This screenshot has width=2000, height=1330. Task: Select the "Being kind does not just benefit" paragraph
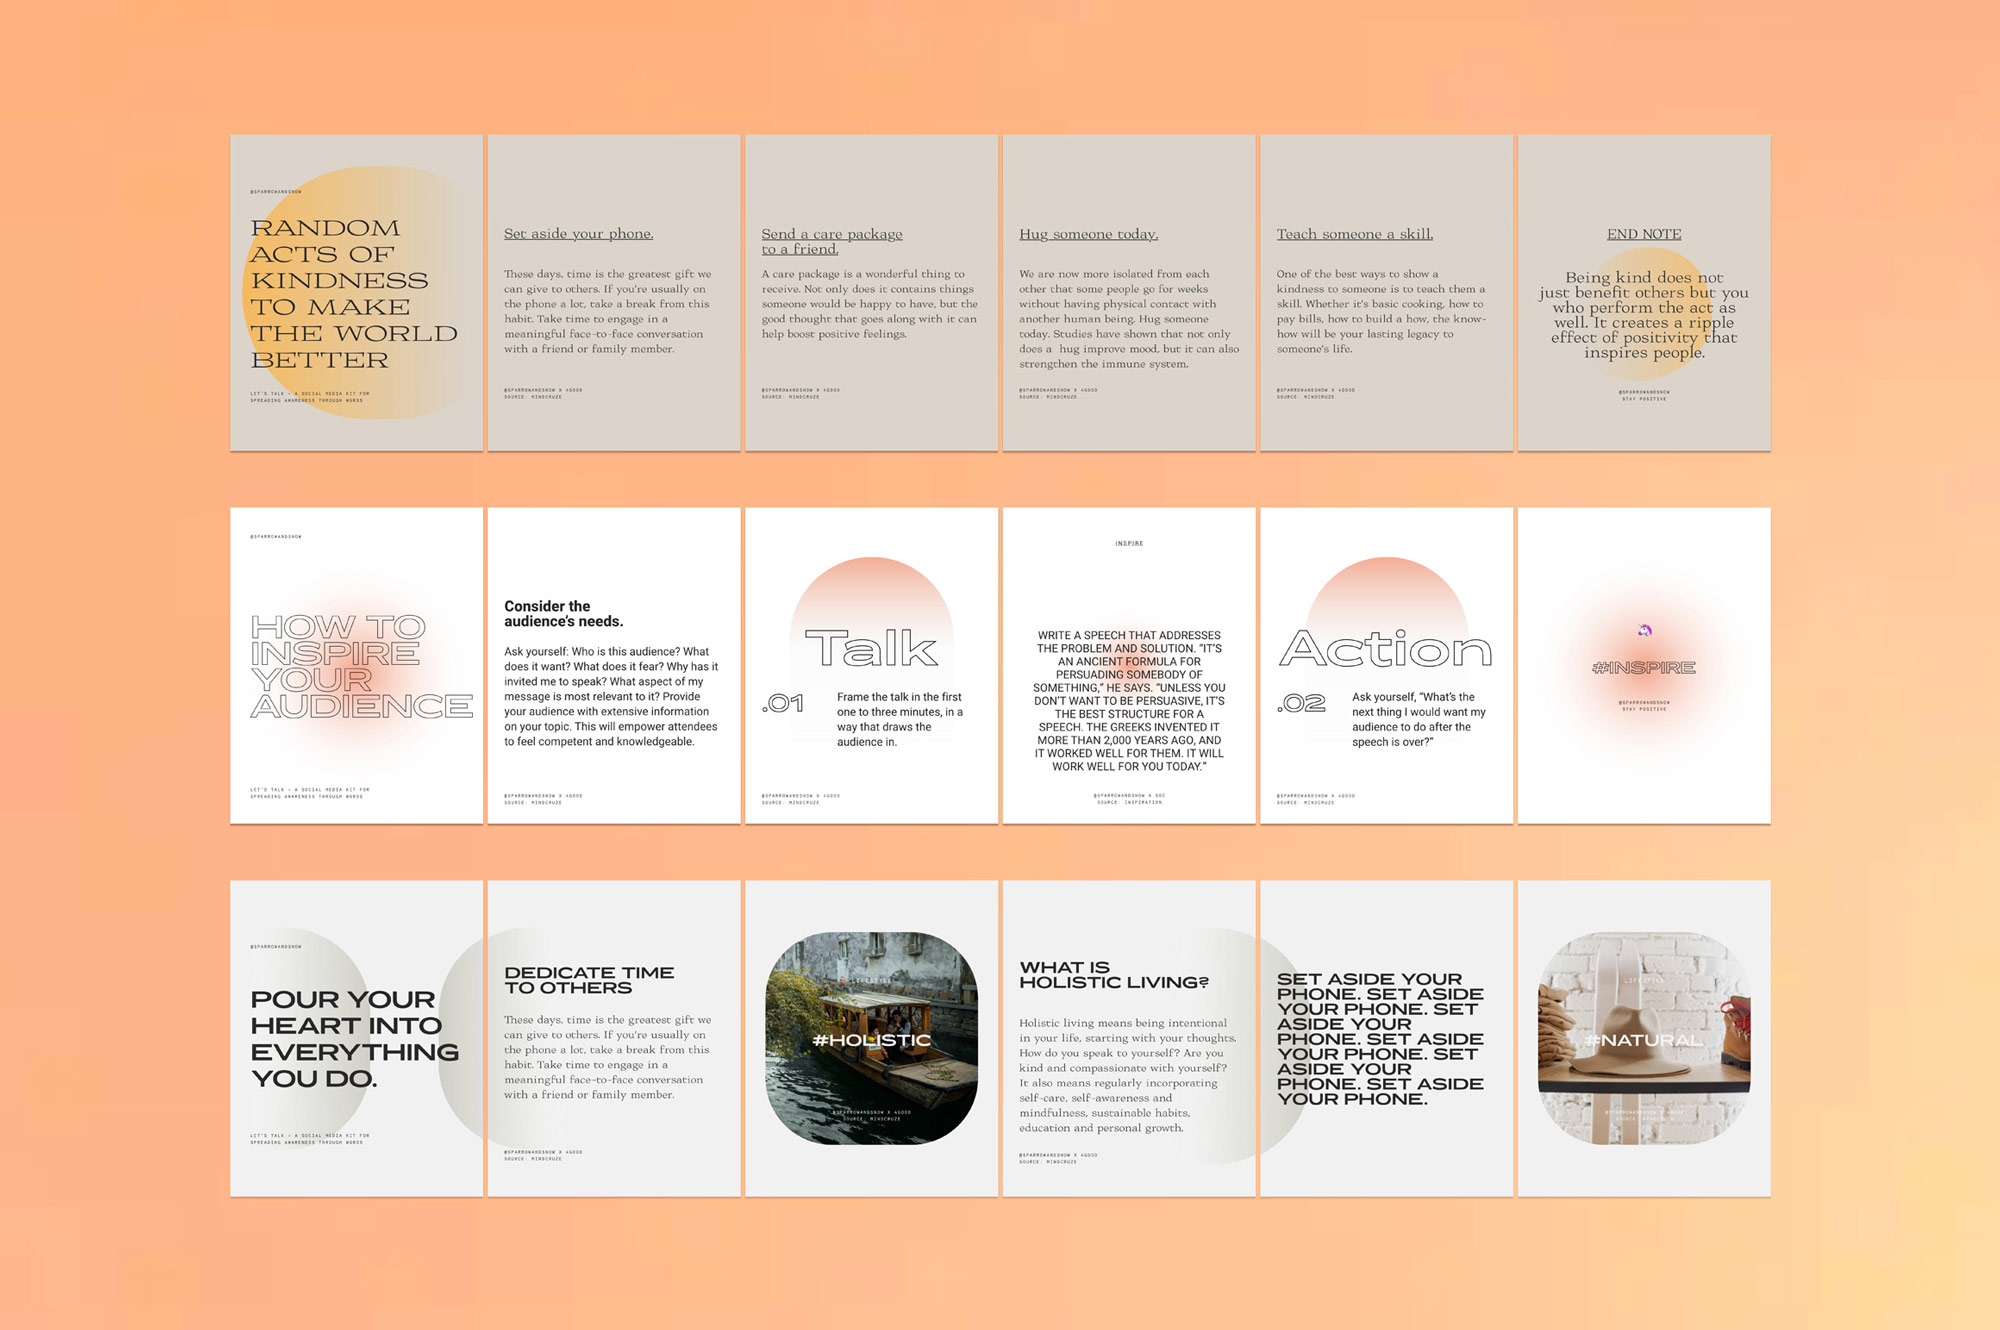pos(1644,315)
